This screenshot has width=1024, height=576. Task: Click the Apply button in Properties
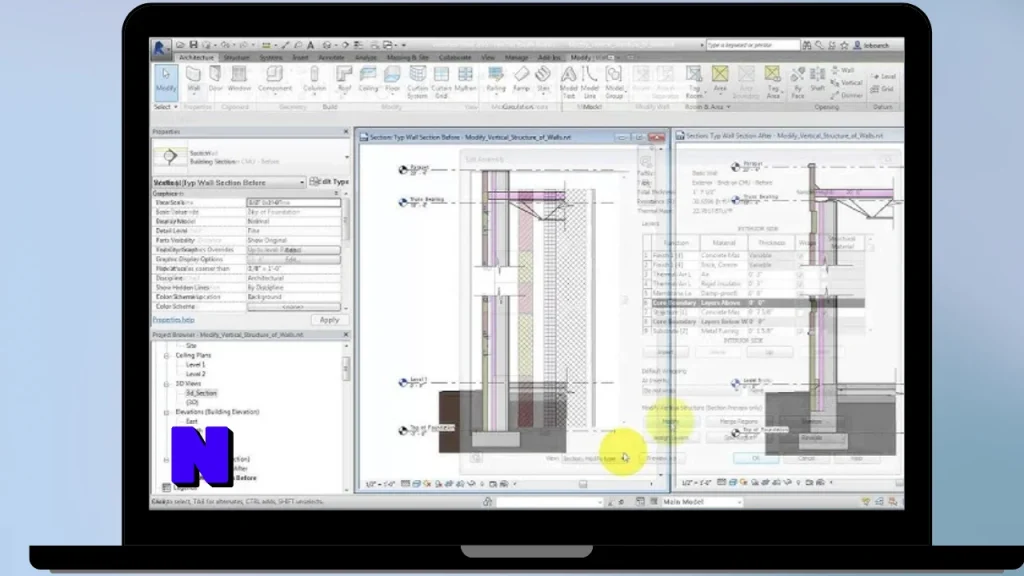click(x=329, y=320)
